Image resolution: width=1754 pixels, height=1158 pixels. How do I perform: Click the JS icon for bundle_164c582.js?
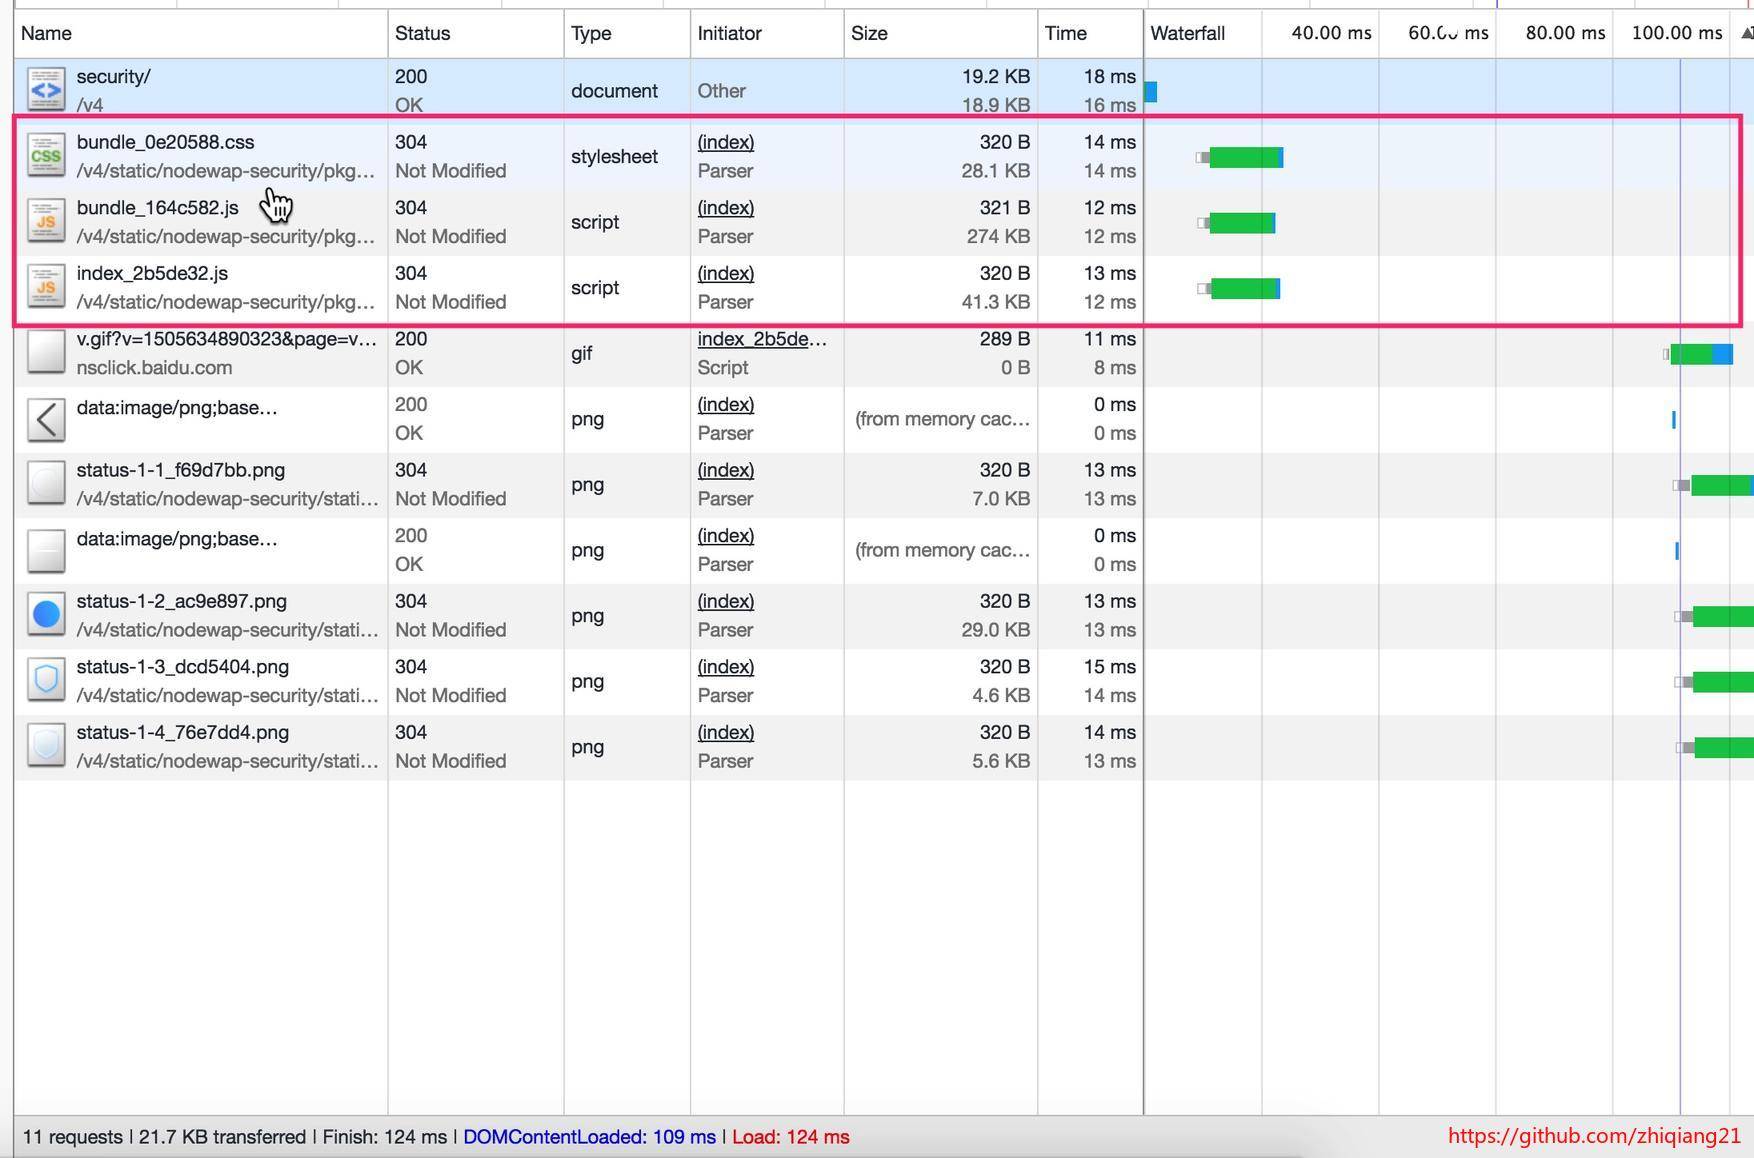tap(46, 222)
